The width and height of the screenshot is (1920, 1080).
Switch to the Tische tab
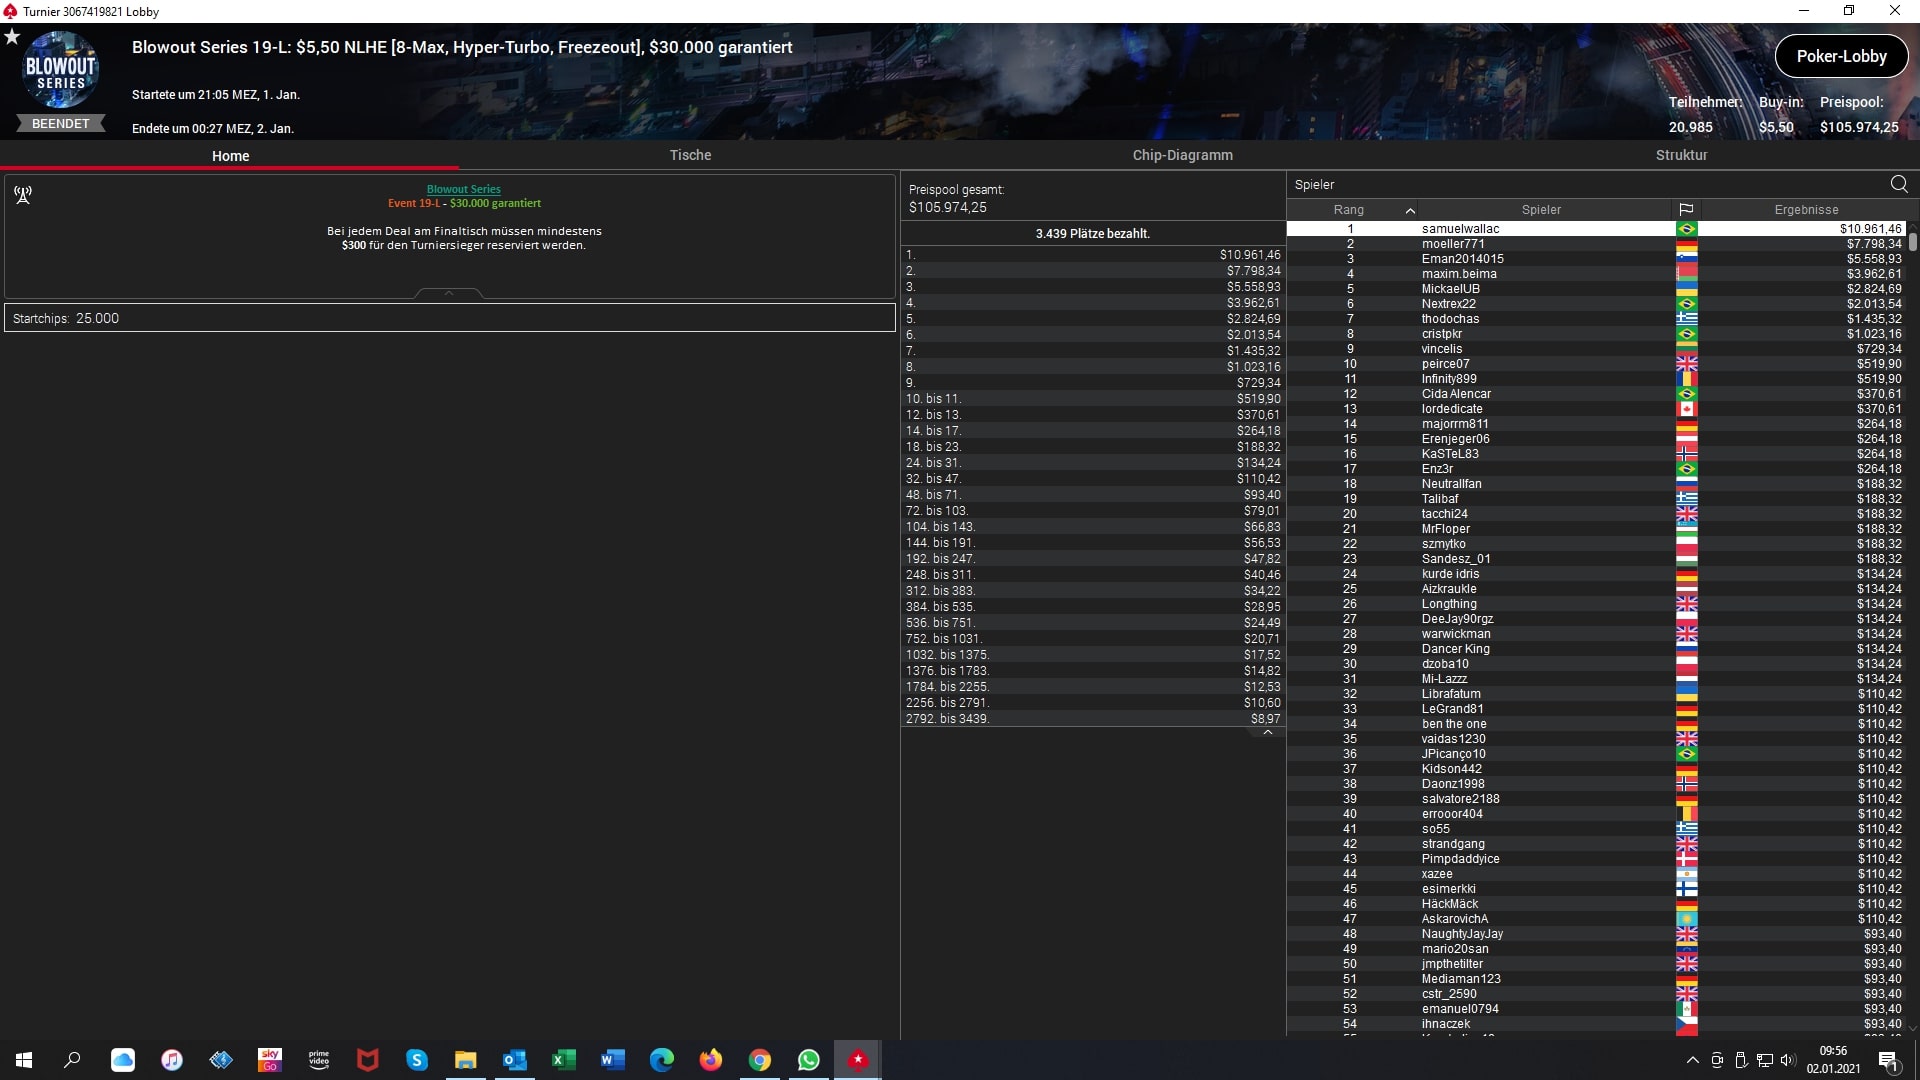tap(690, 155)
